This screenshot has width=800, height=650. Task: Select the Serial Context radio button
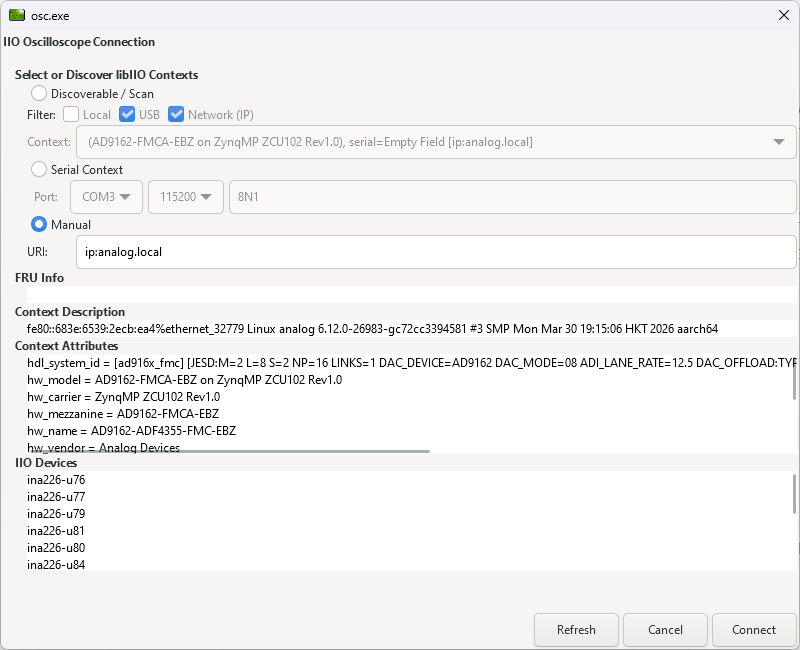[39, 169]
